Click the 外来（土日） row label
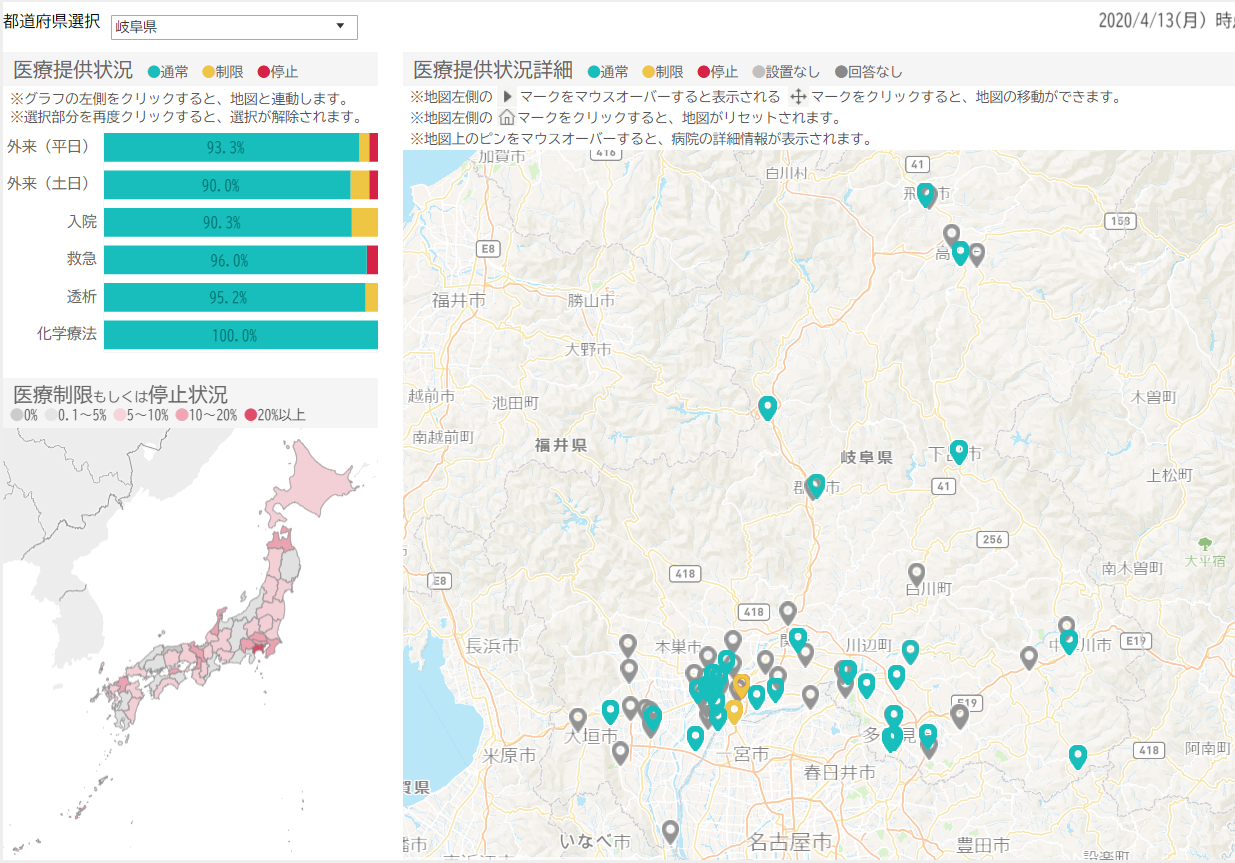1235x863 pixels. click(x=48, y=184)
